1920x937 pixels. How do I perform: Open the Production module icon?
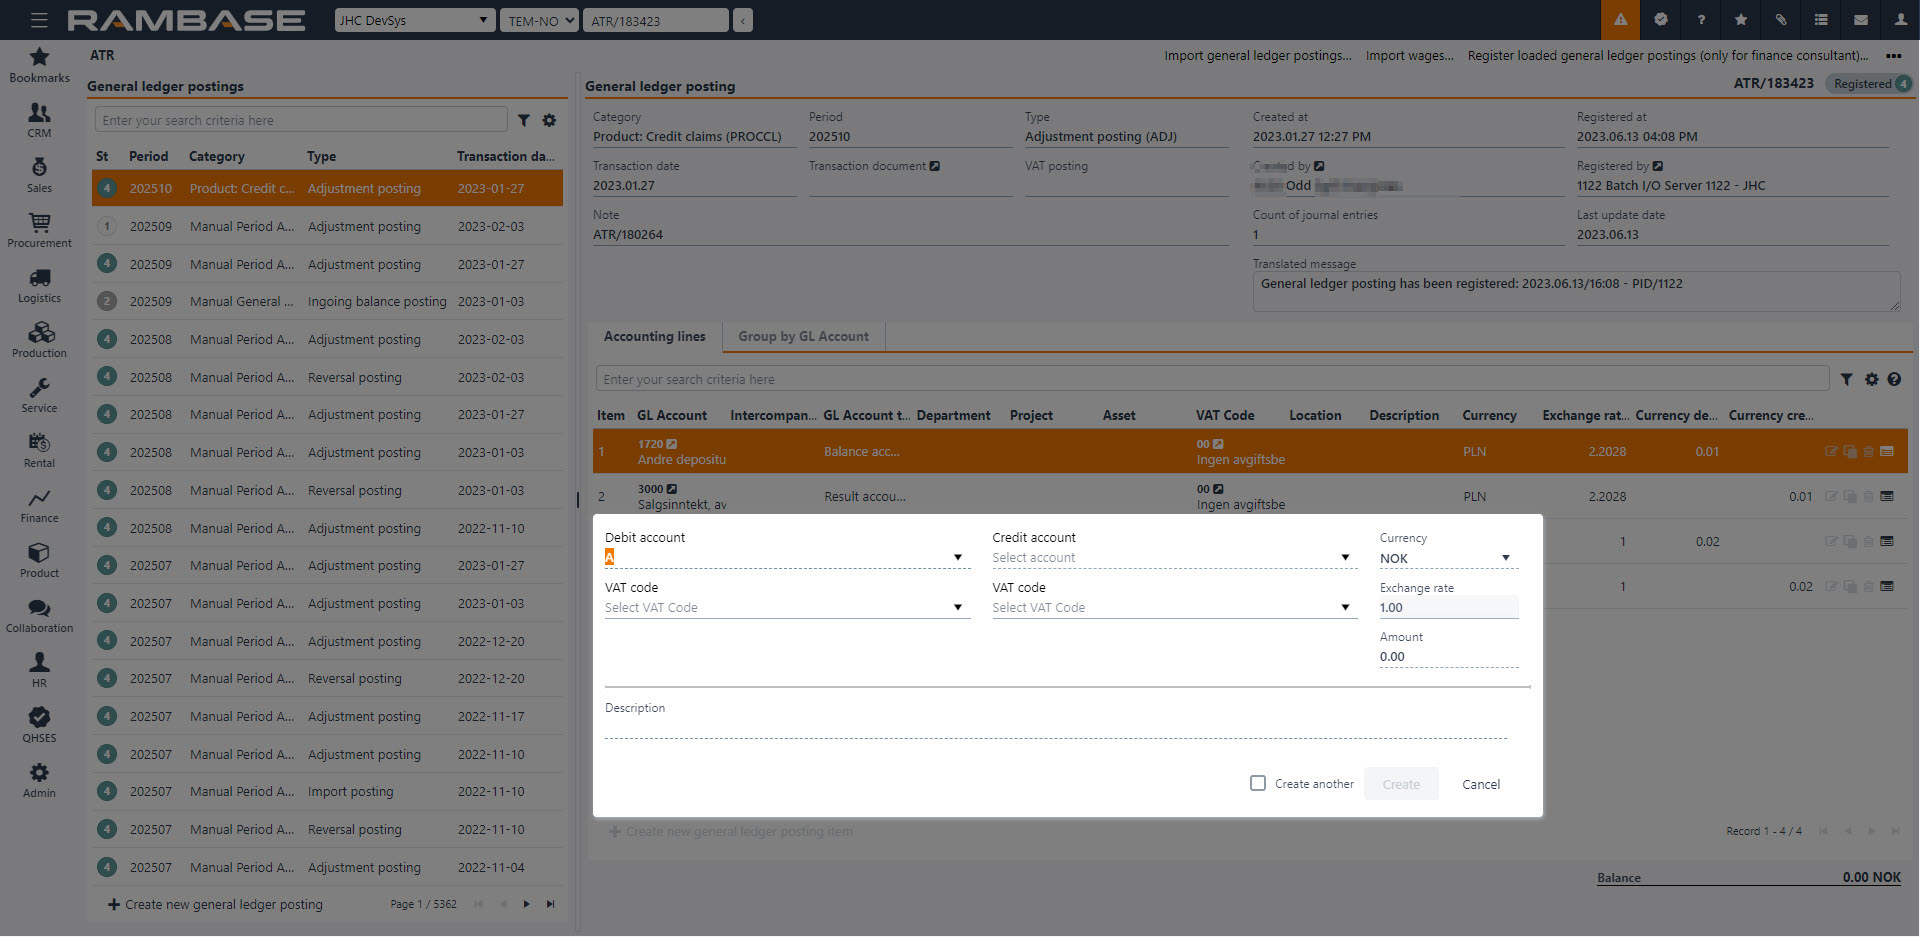click(39, 340)
